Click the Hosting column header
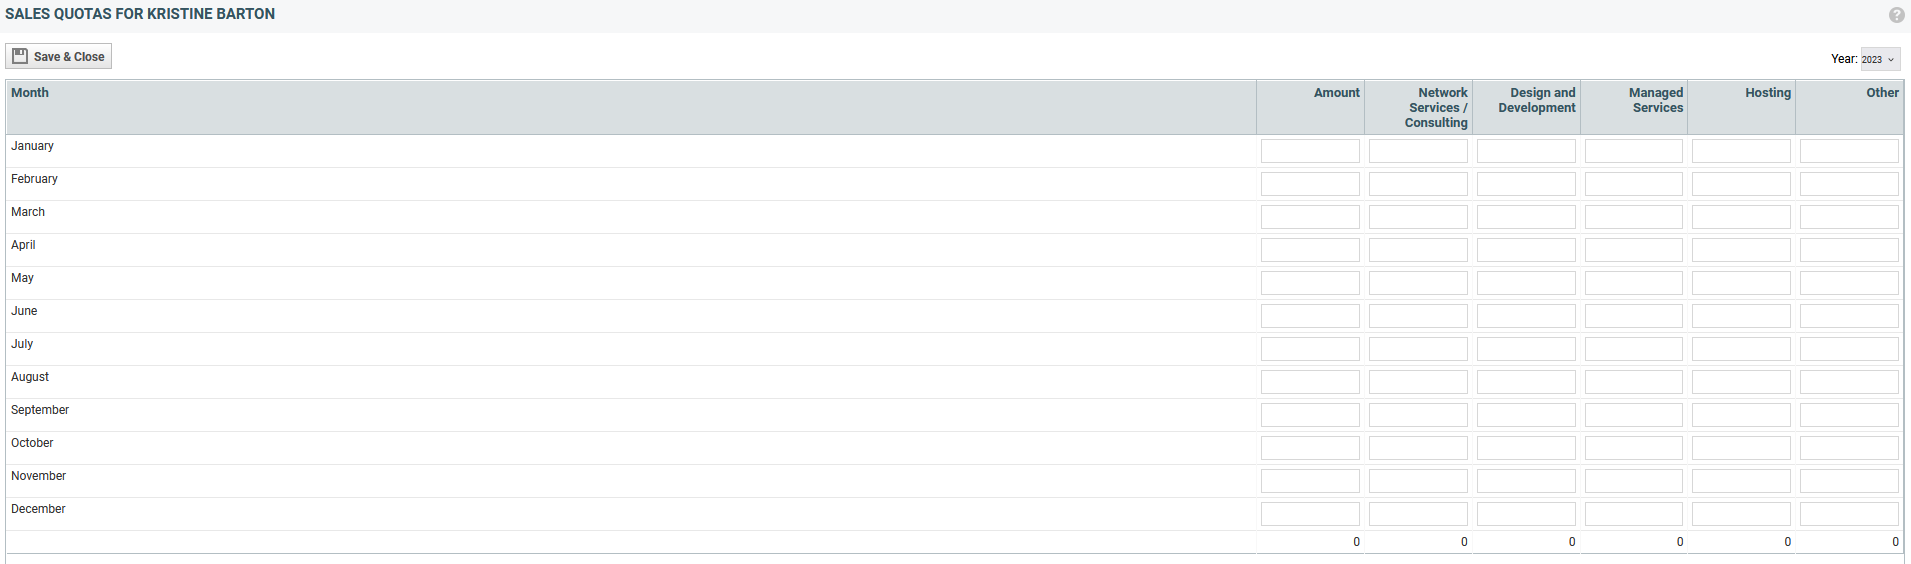 [x=1768, y=93]
